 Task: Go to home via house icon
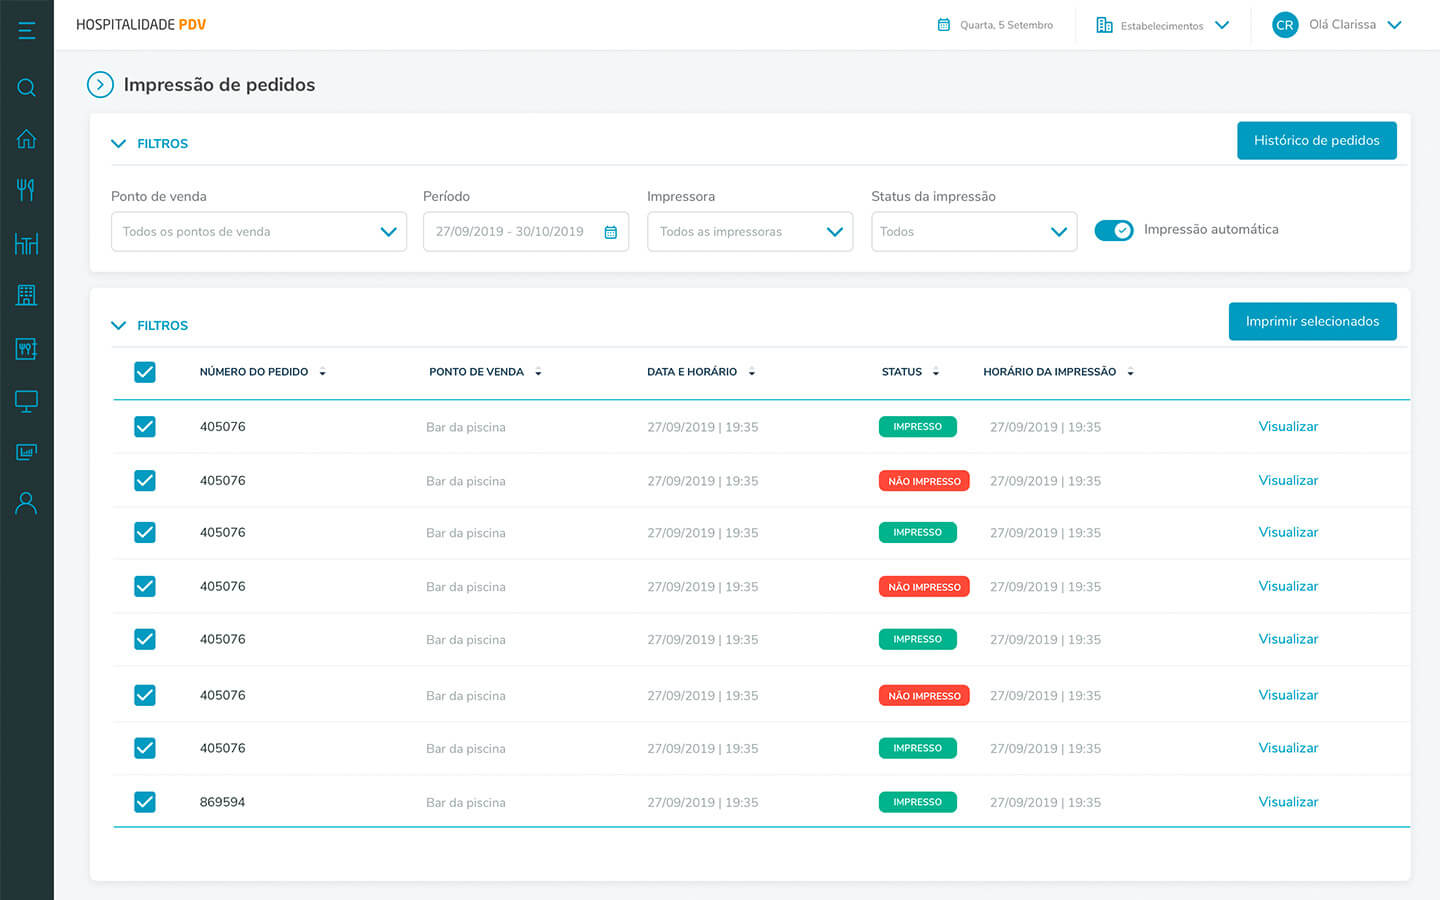27,139
